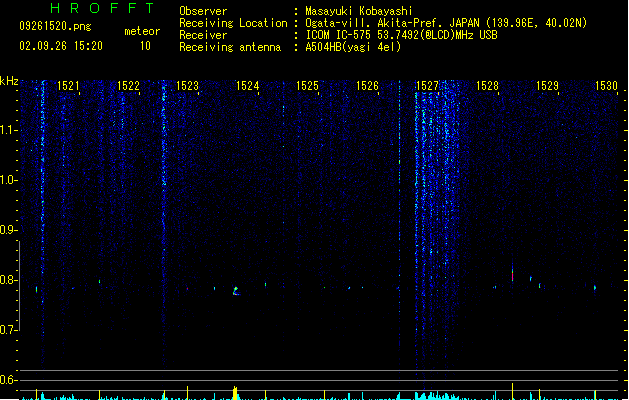629x400 pixels.
Task: Click the 1528 time marker
Action: tap(487, 86)
